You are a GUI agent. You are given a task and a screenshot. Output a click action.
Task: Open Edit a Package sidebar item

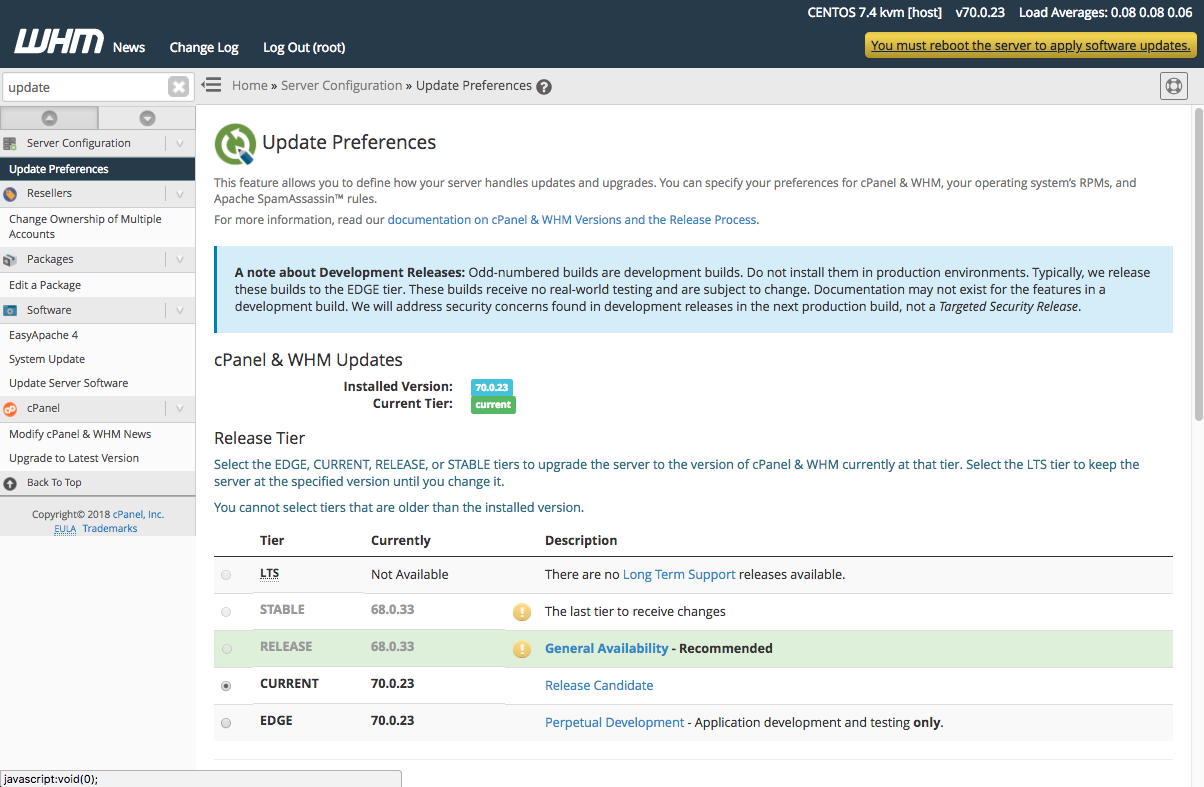45,285
